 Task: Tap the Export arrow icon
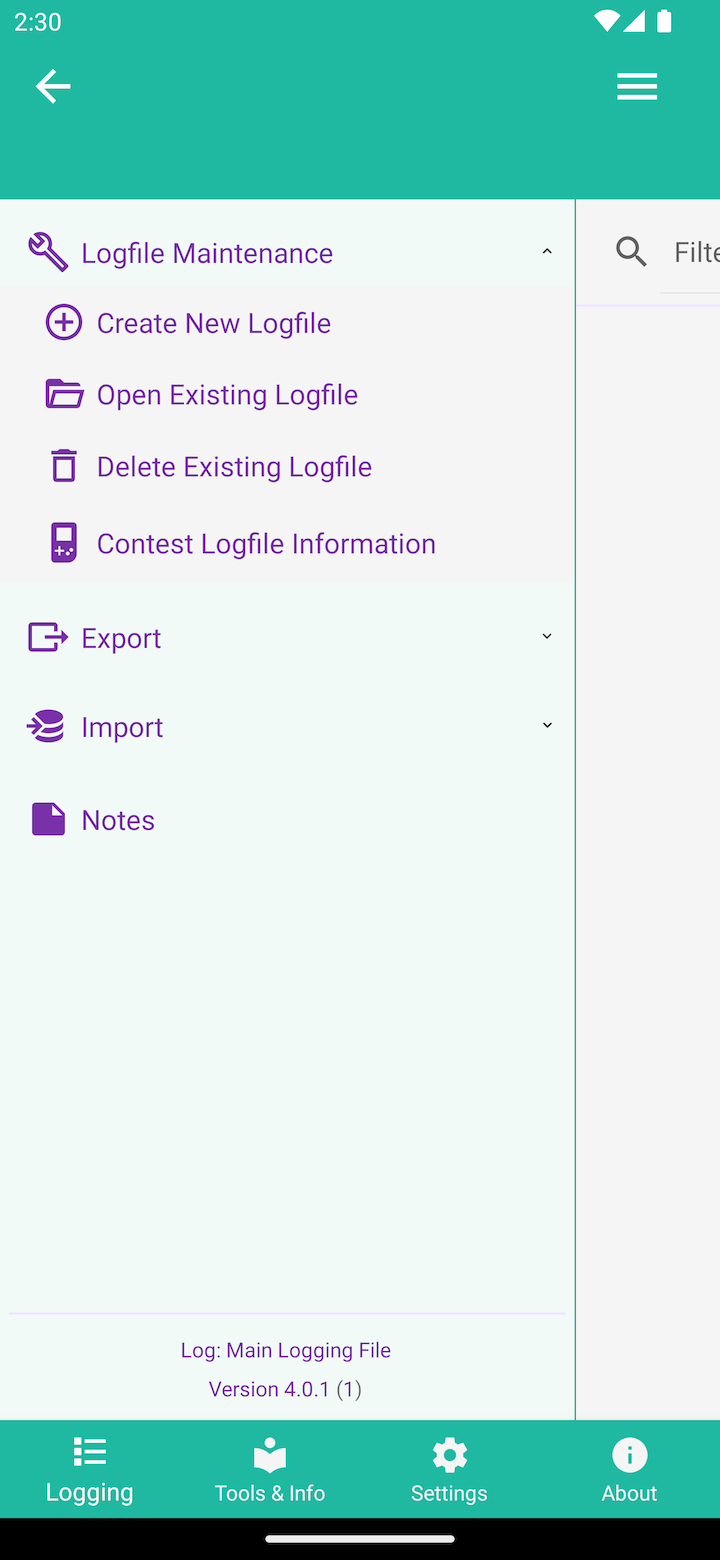point(48,637)
